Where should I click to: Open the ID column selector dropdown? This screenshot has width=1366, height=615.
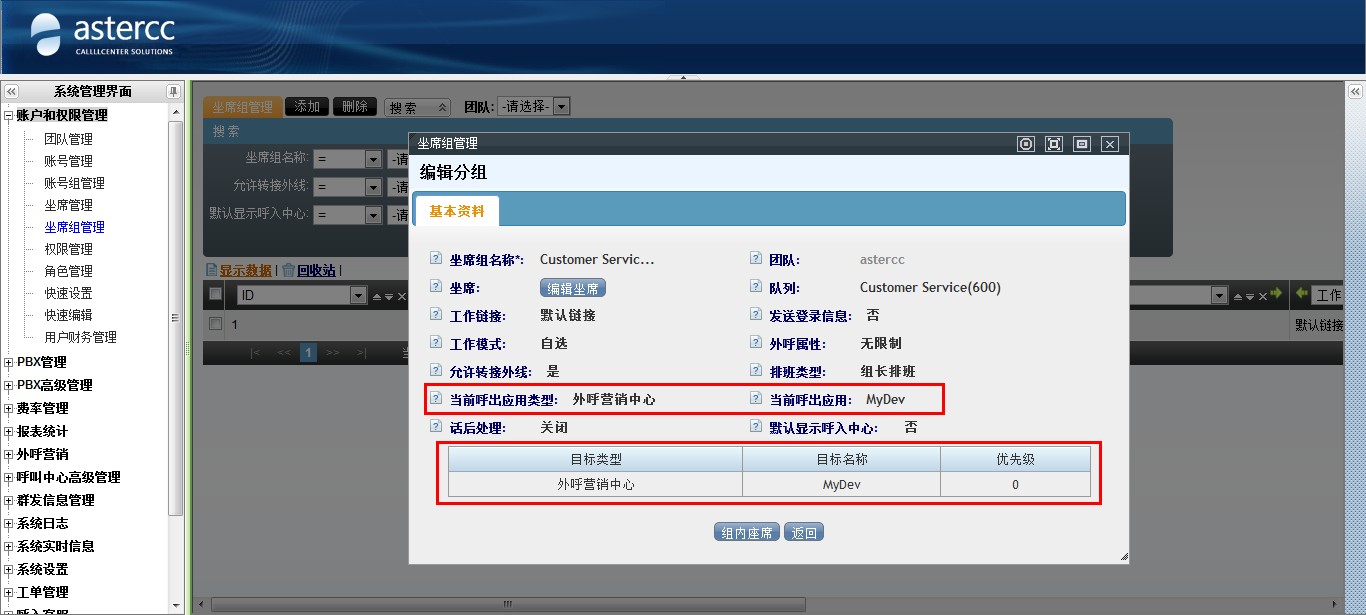click(x=358, y=295)
